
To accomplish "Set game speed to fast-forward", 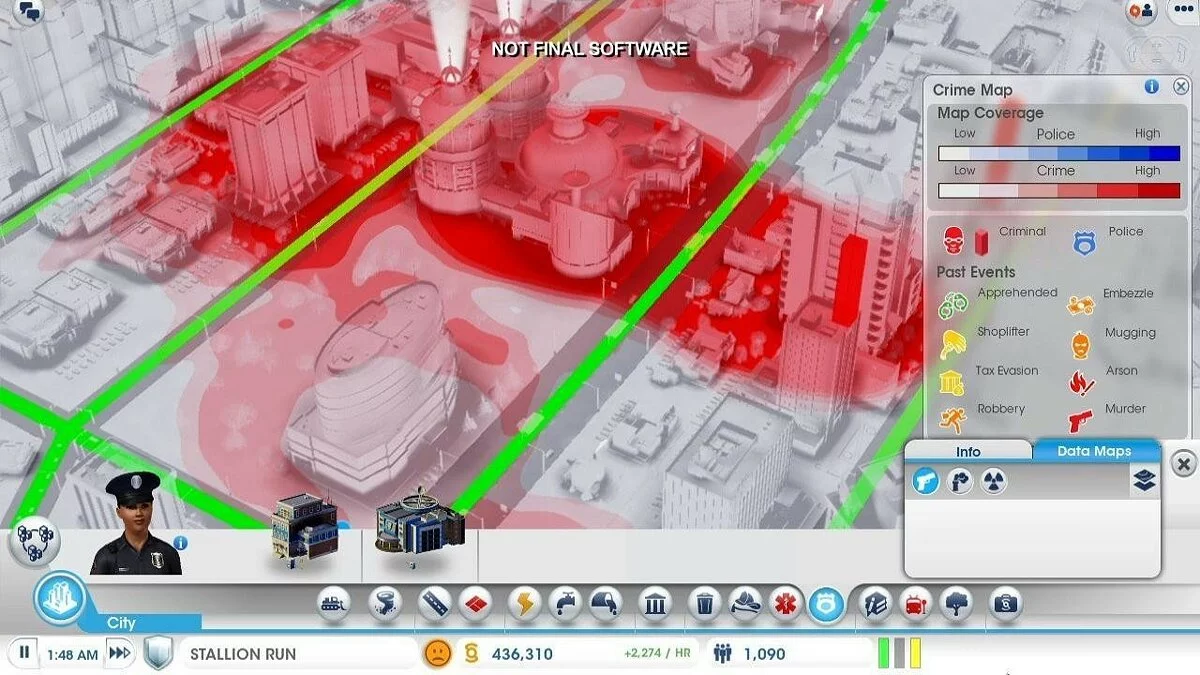I will coord(119,654).
